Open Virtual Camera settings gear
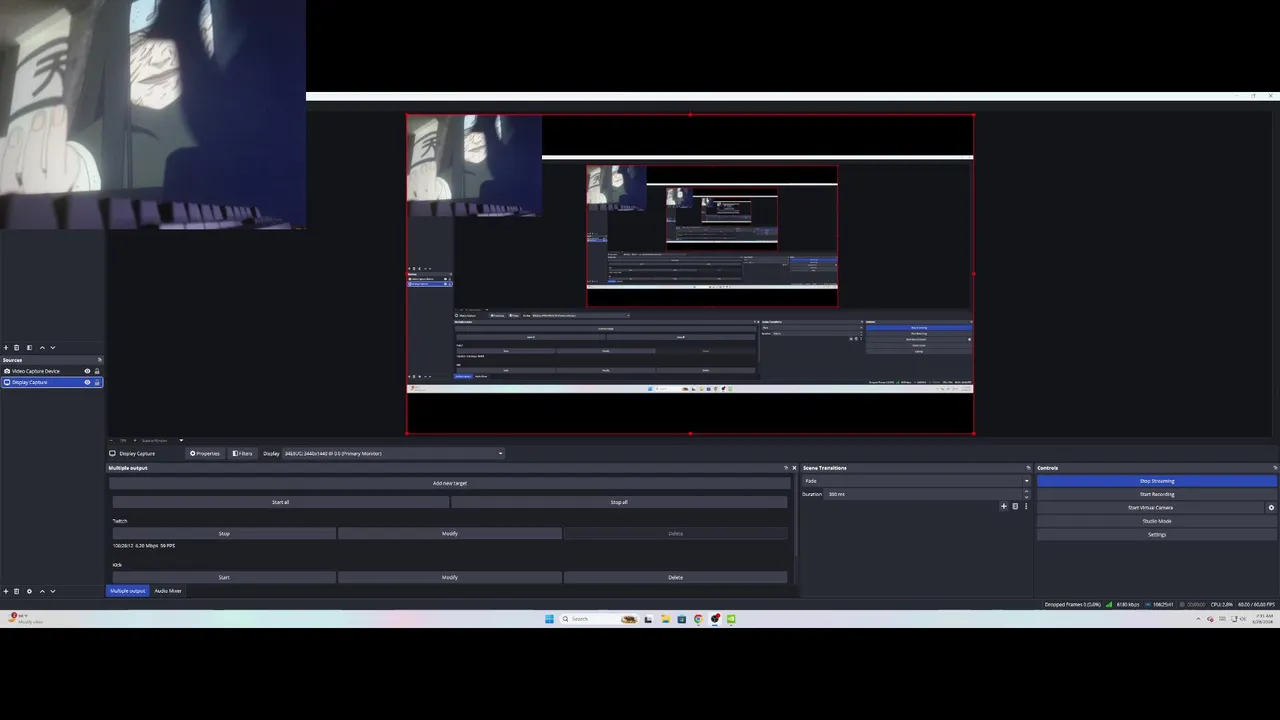Viewport: 1280px width, 720px height. (1272, 508)
